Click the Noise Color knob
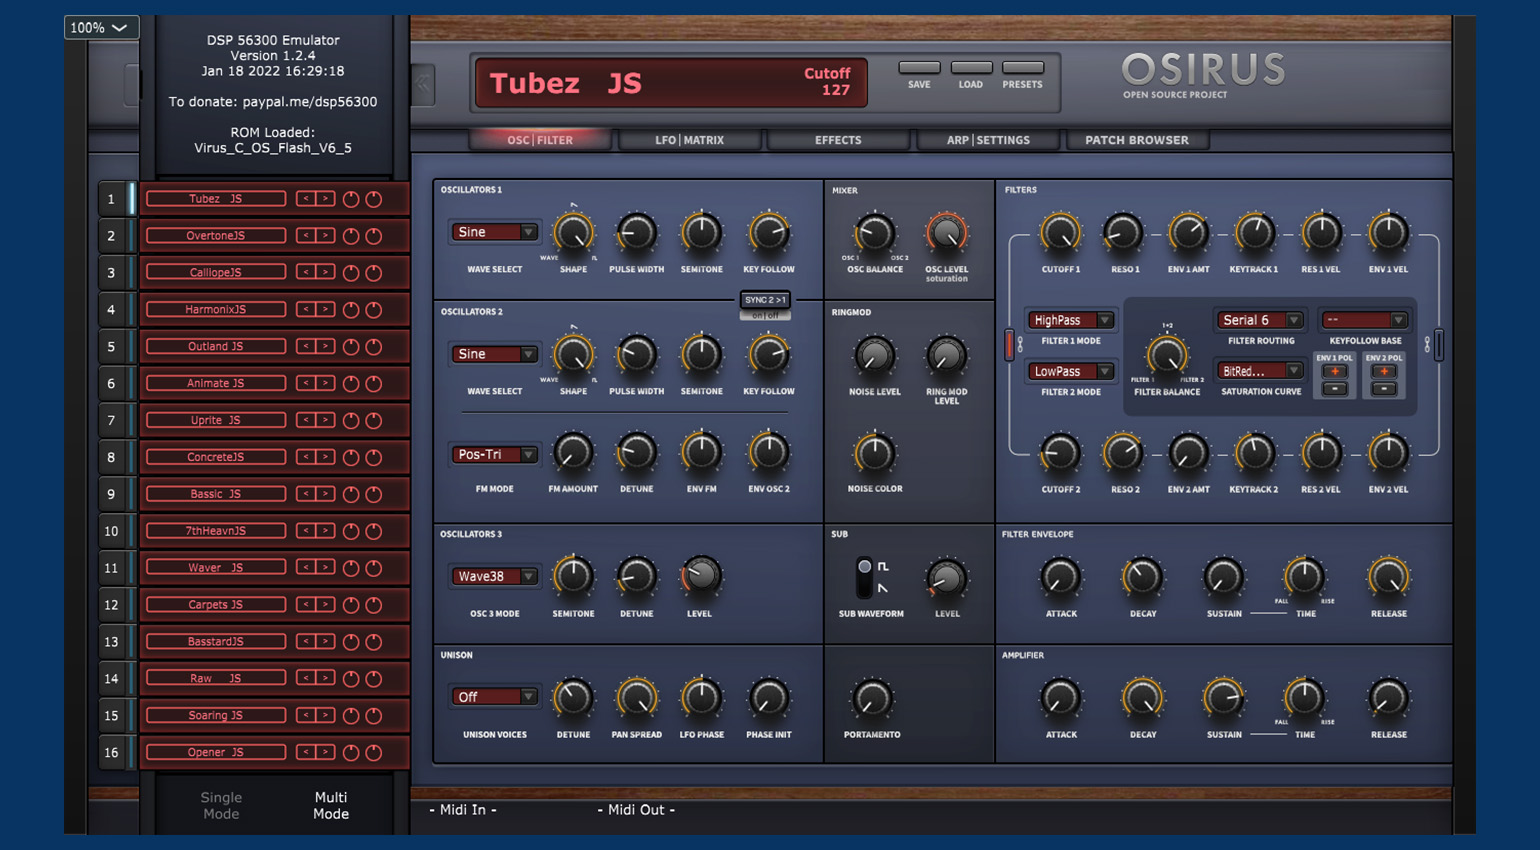The height and width of the screenshot is (850, 1540). (874, 453)
